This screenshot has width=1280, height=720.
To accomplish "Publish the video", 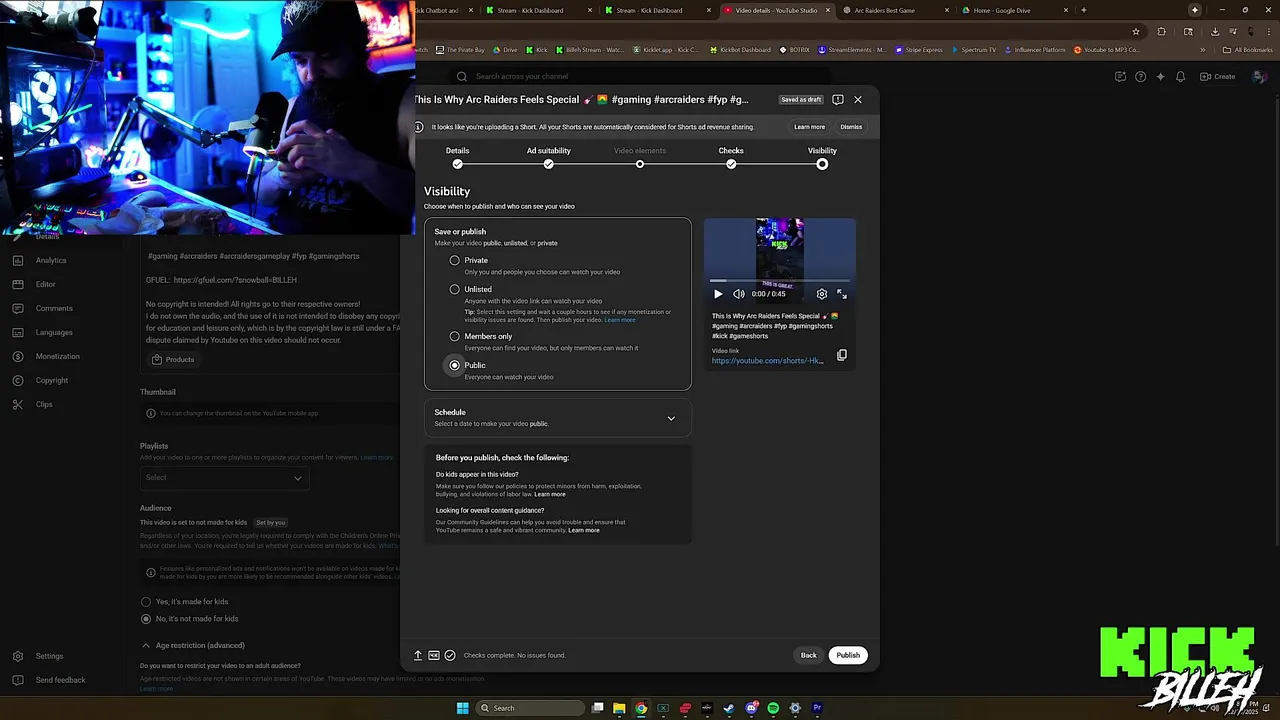I will (x=848, y=655).
